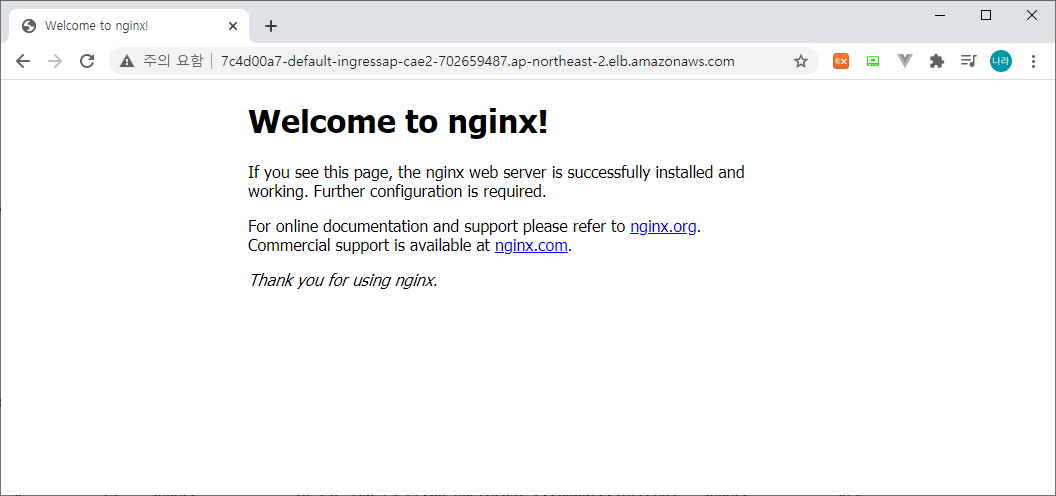Open the green screen extension icon
The image size is (1056, 496).
873,61
